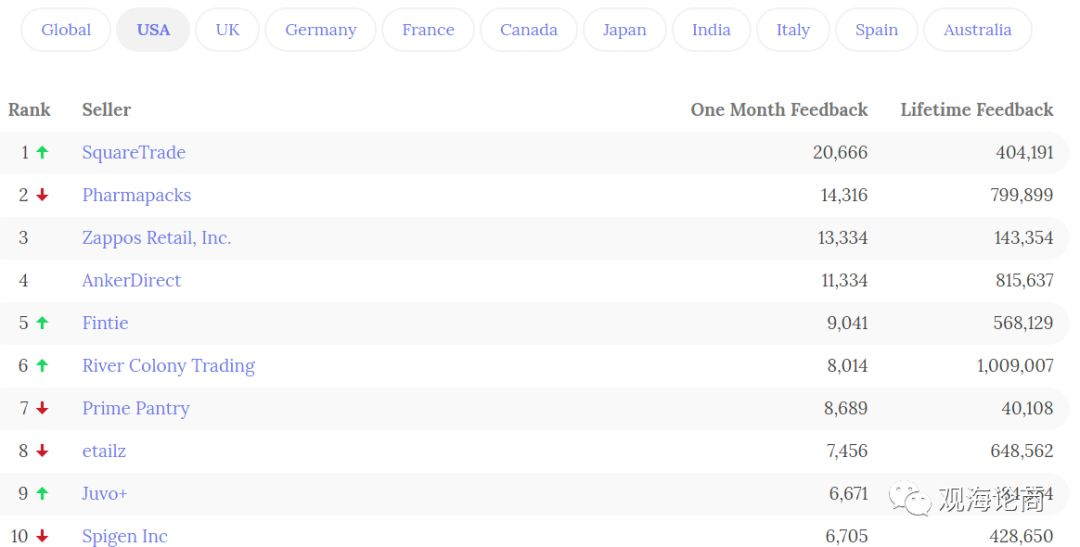Select the India tab
This screenshot has height=547, width=1080.
click(x=711, y=30)
